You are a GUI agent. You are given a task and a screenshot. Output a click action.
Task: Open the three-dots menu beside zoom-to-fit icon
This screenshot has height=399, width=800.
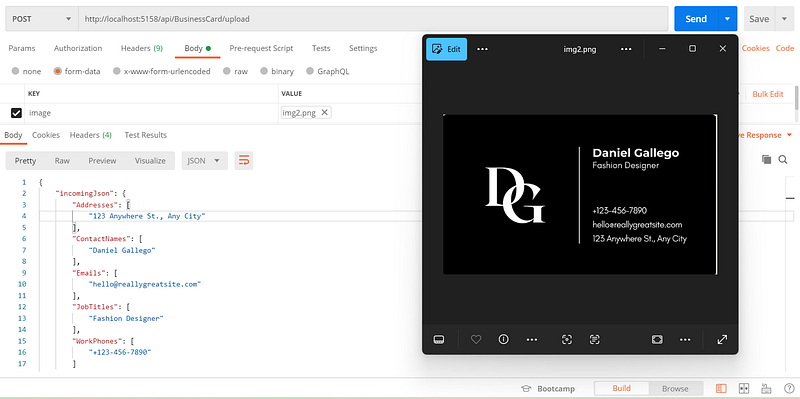click(x=685, y=340)
